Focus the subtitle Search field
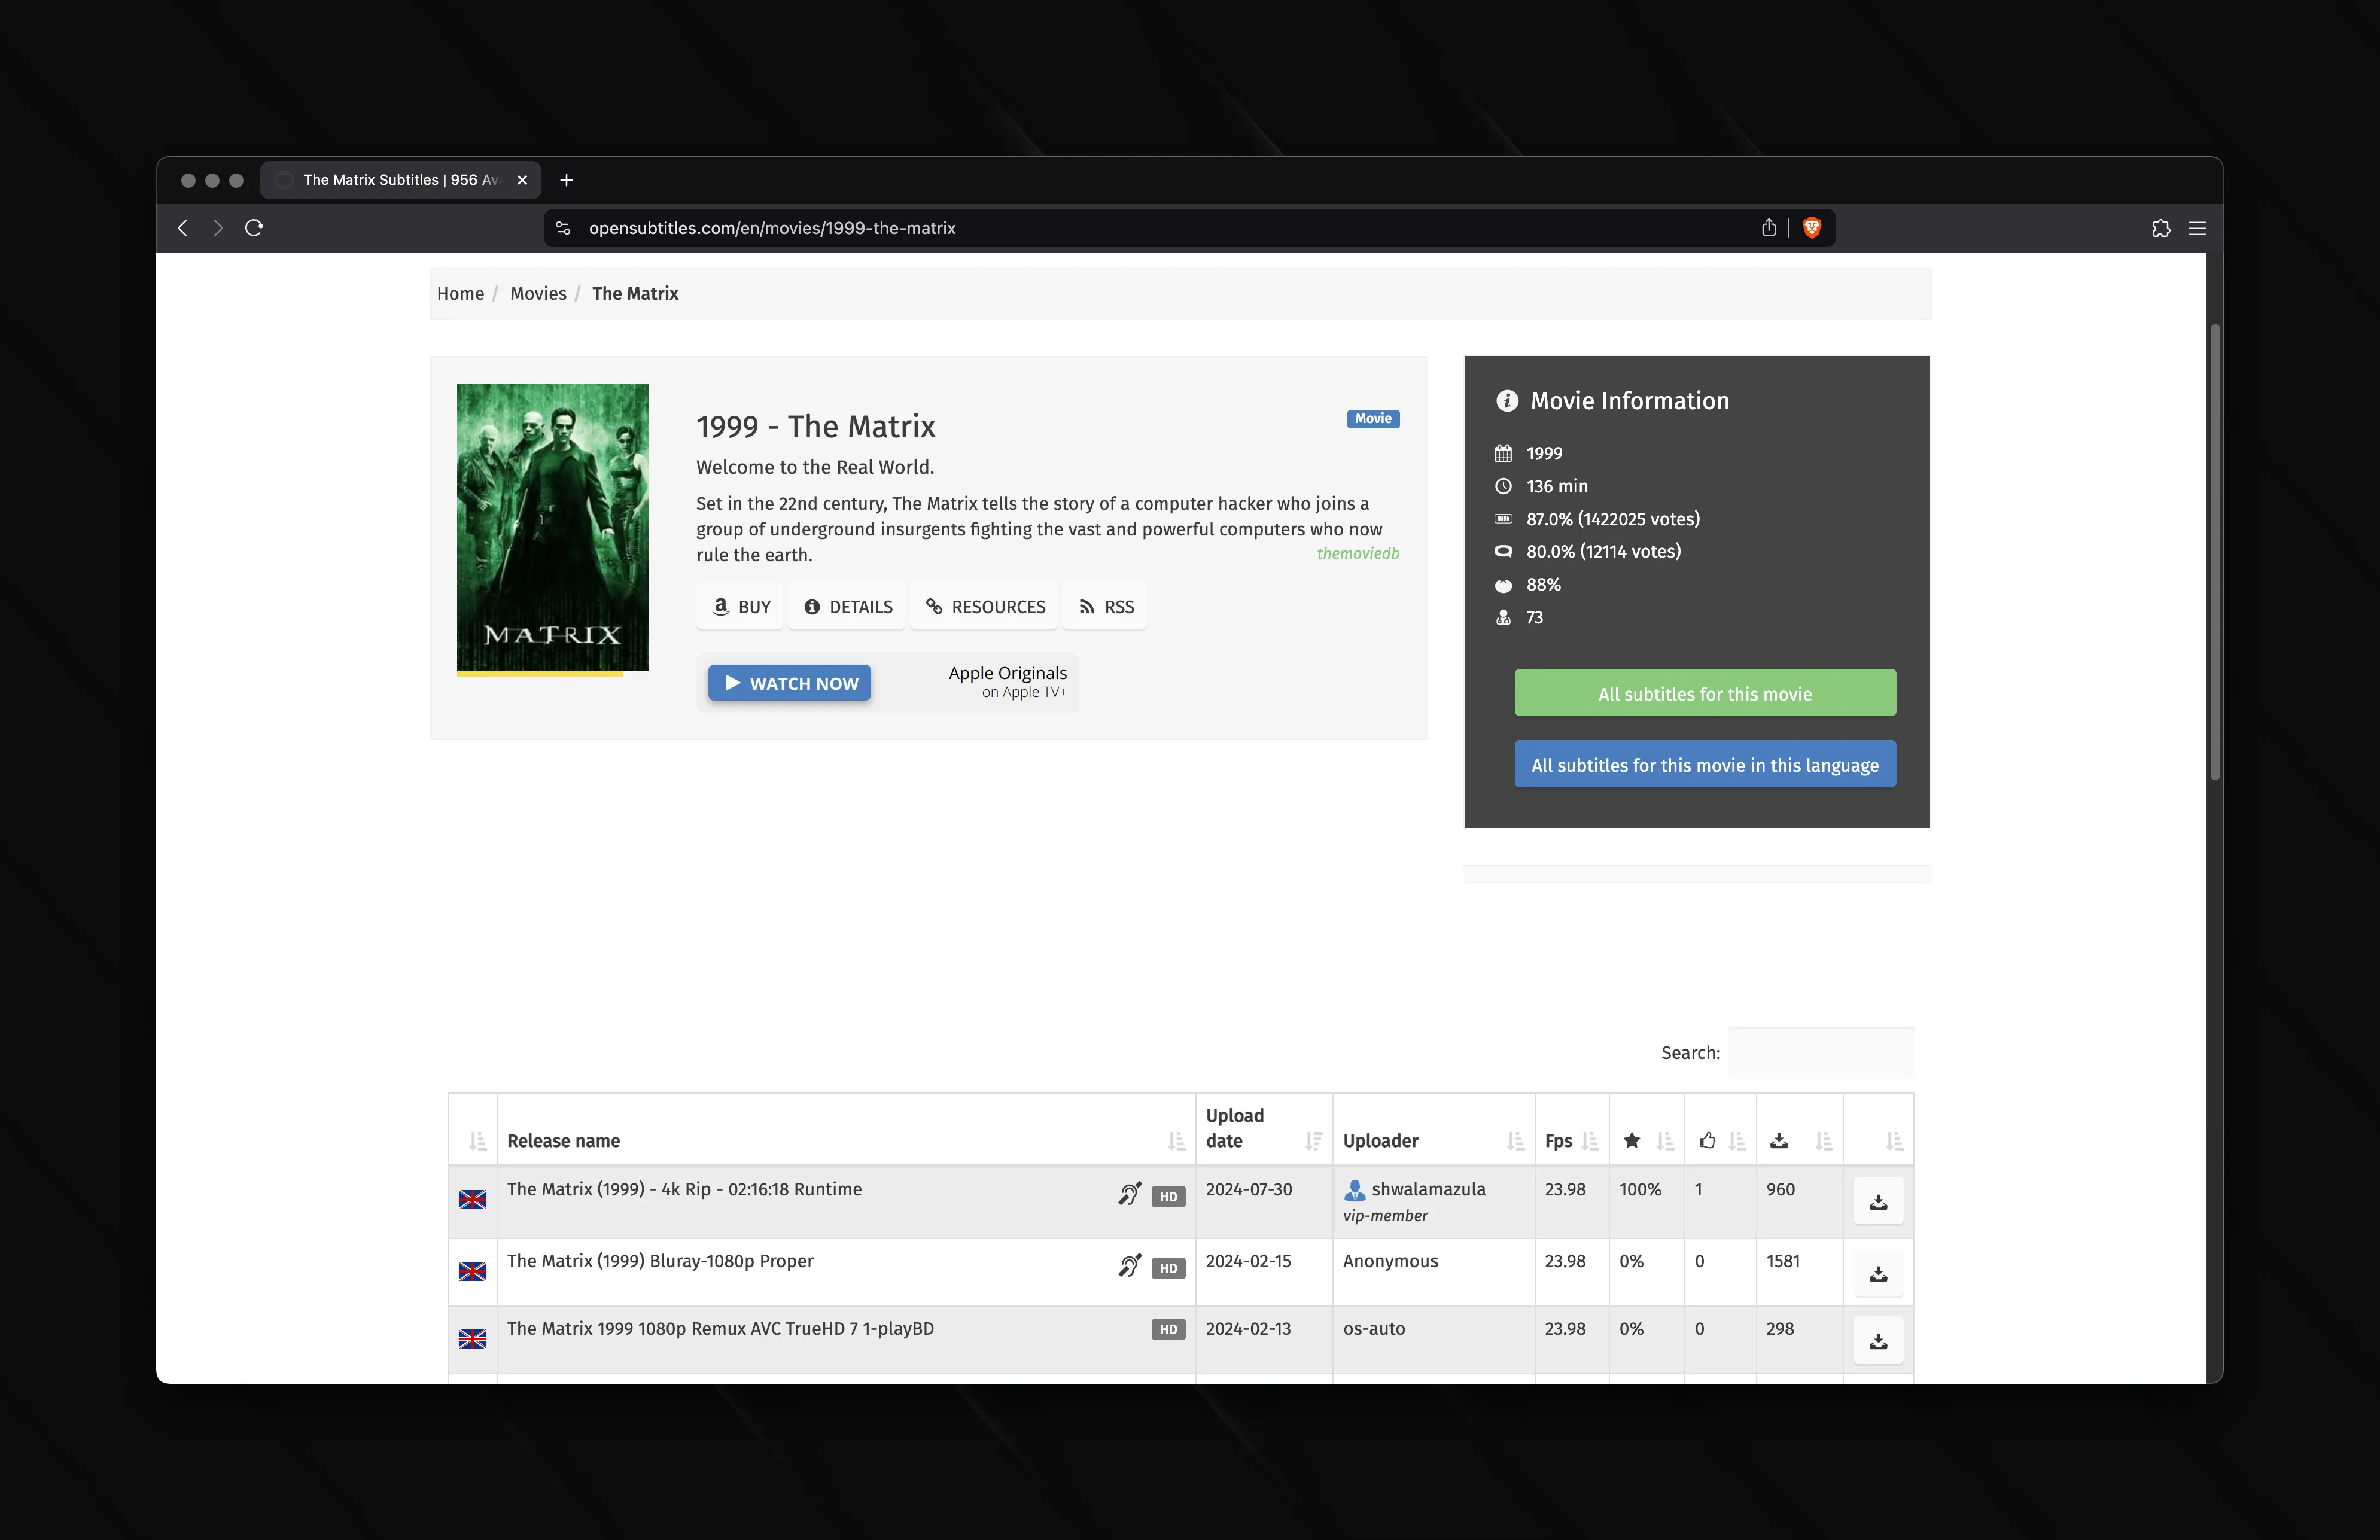2380x1540 pixels. (x=1820, y=1052)
